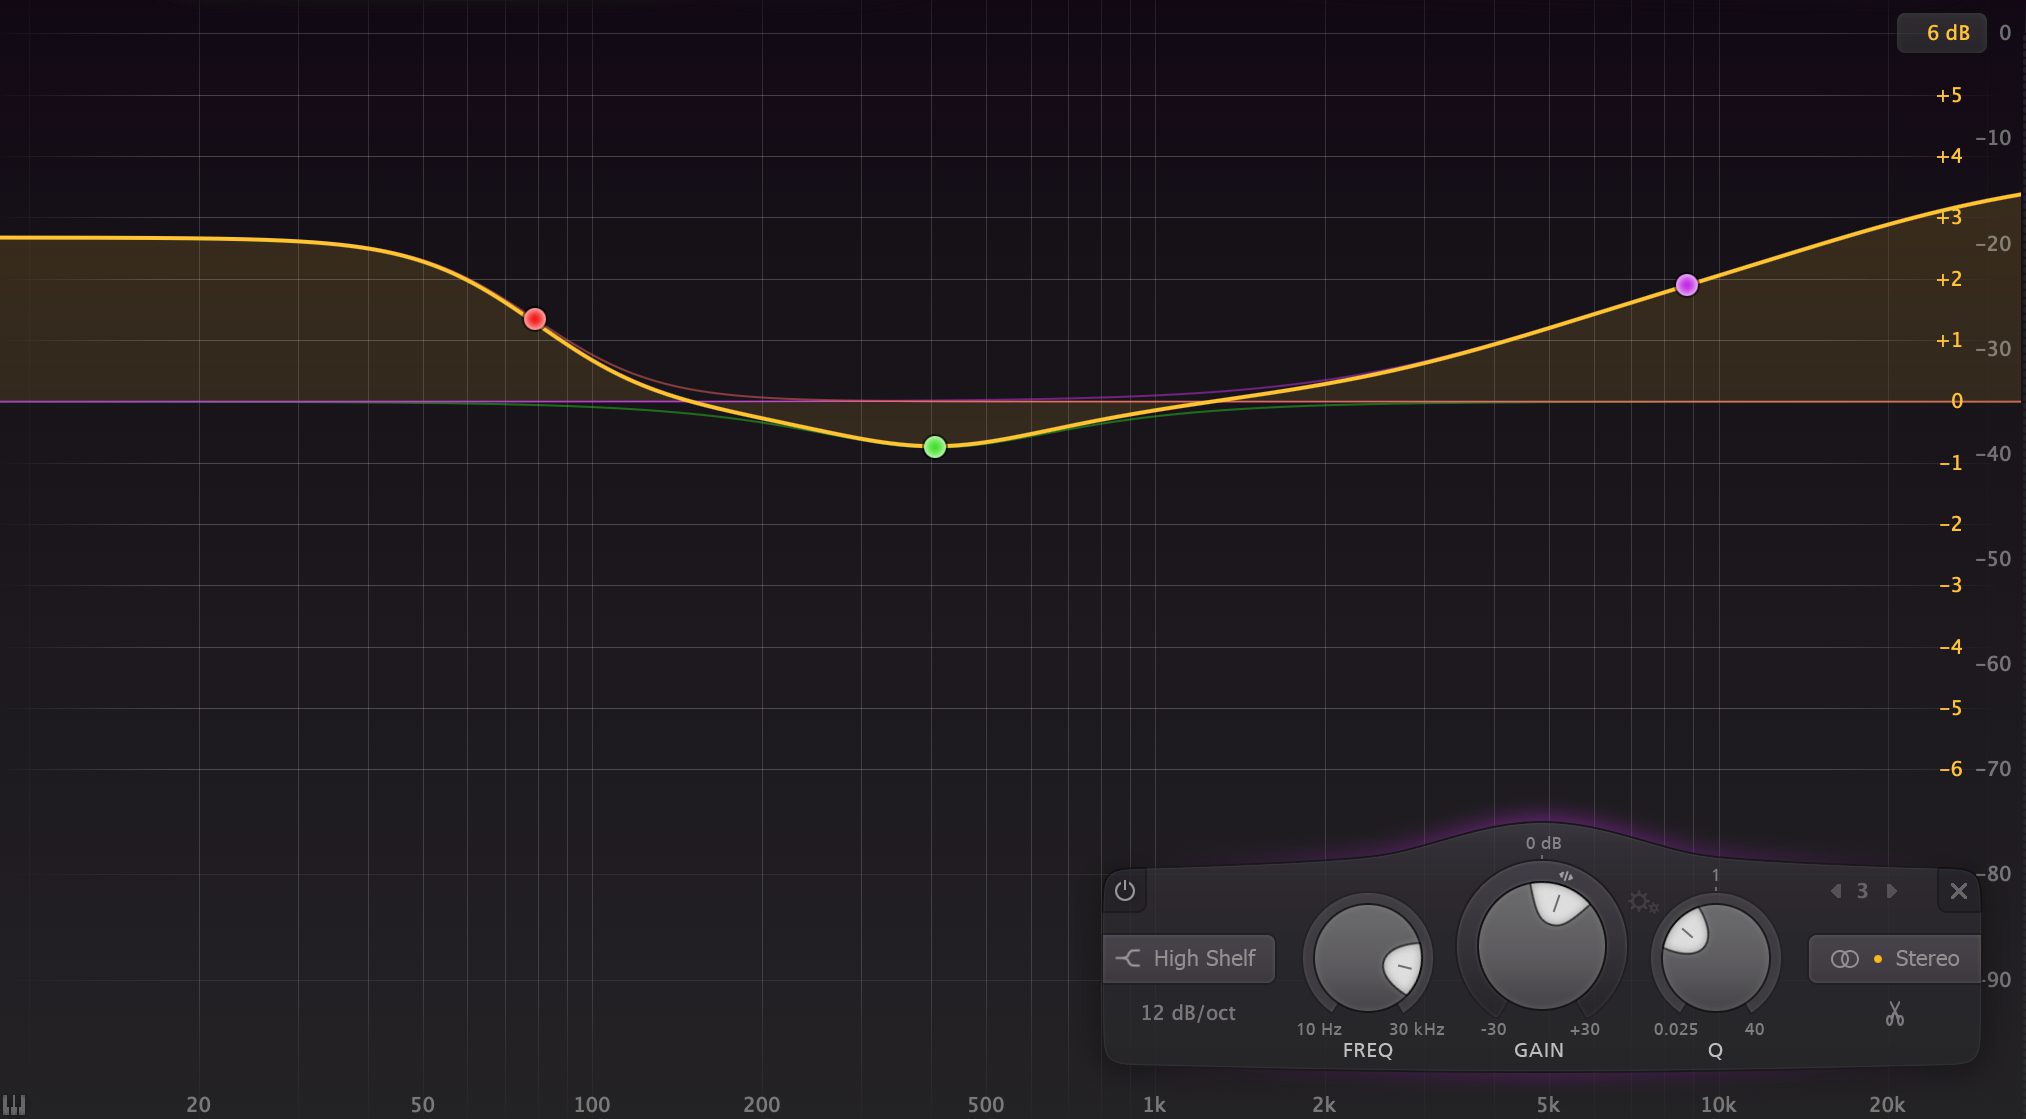This screenshot has height=1119, width=2026.
Task: Click the gain-Q interaction gear icon
Action: (1641, 902)
